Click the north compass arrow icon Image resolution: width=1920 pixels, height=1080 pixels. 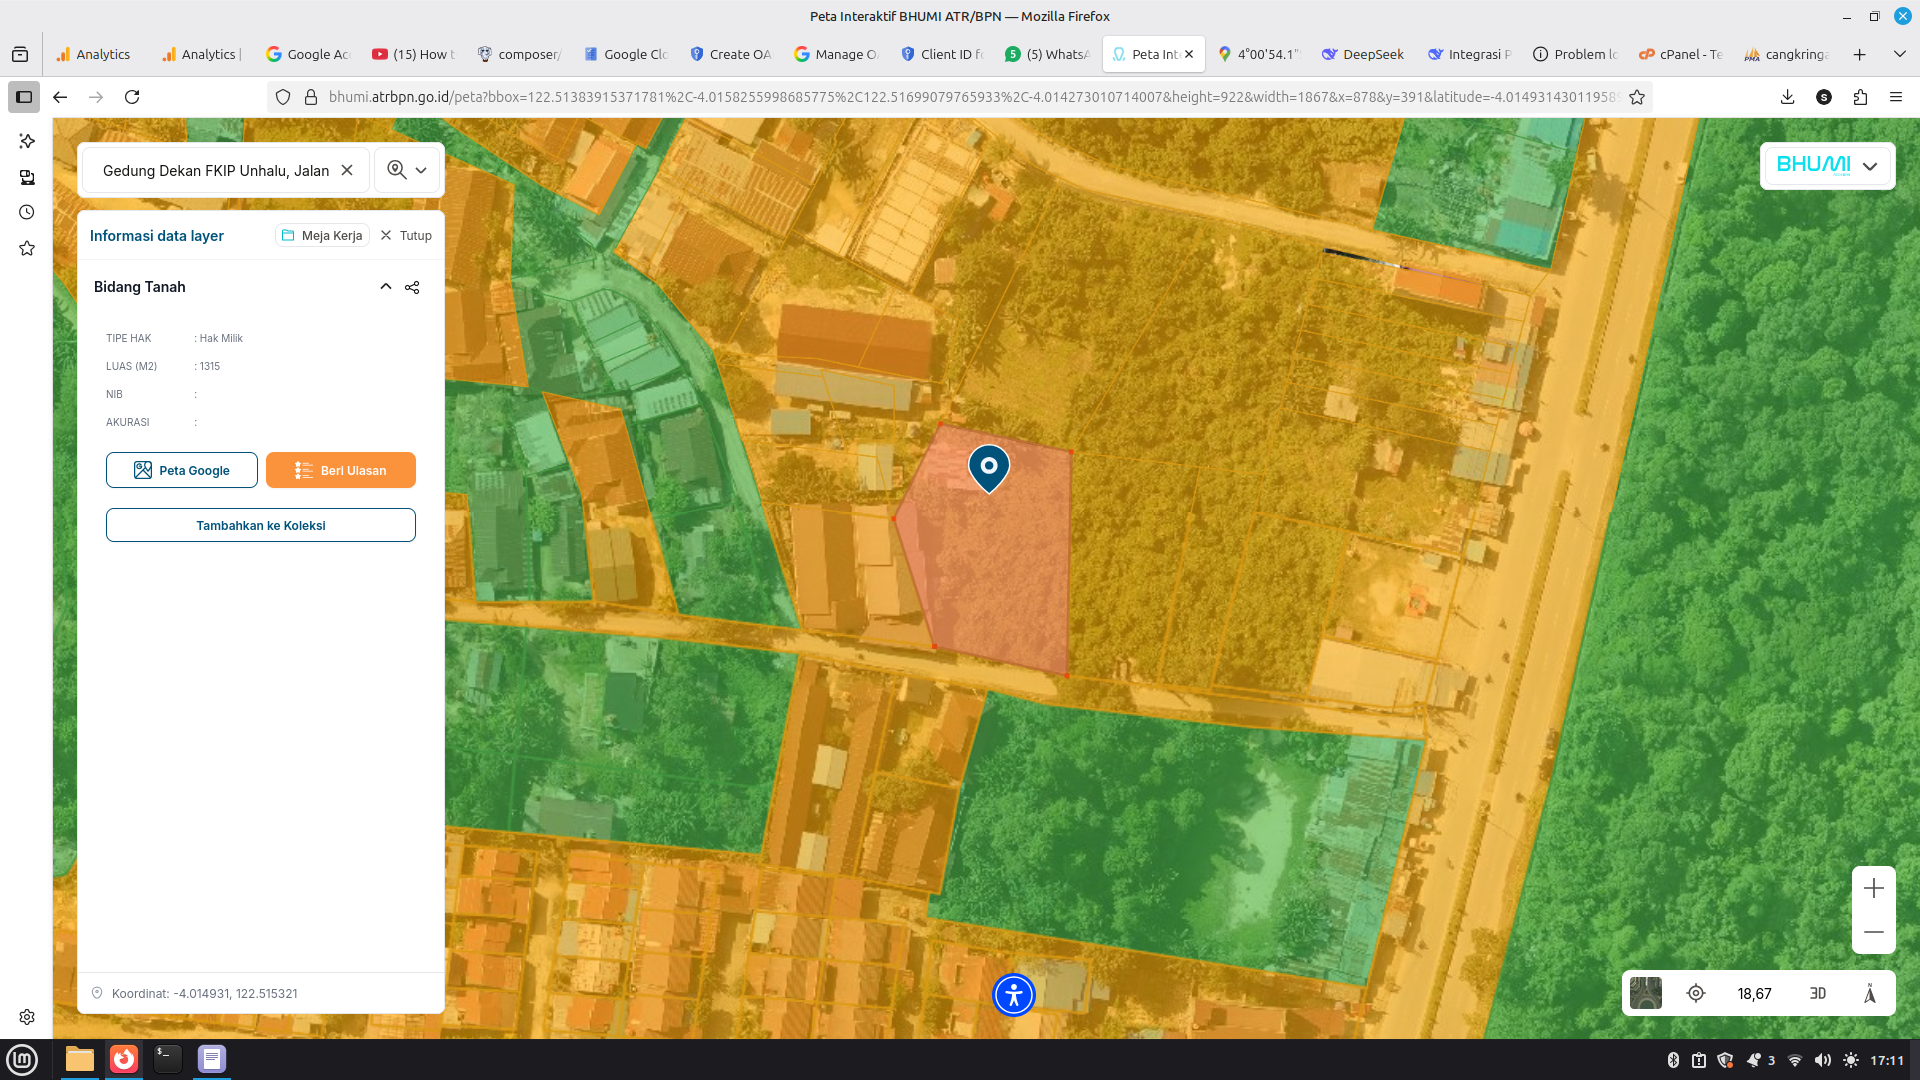click(1870, 993)
